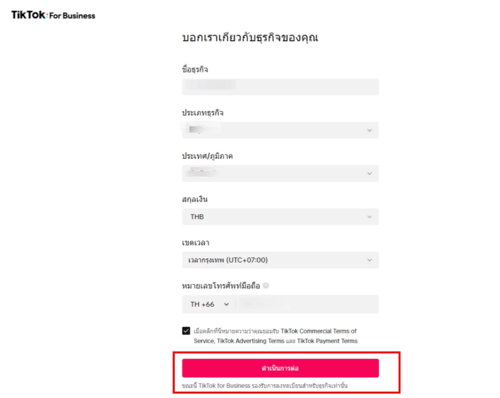The image size is (500, 398).
Task: Click the บอกเราเกี่ยวกับธุรกิจของคุณ page heading
Action: coord(250,38)
